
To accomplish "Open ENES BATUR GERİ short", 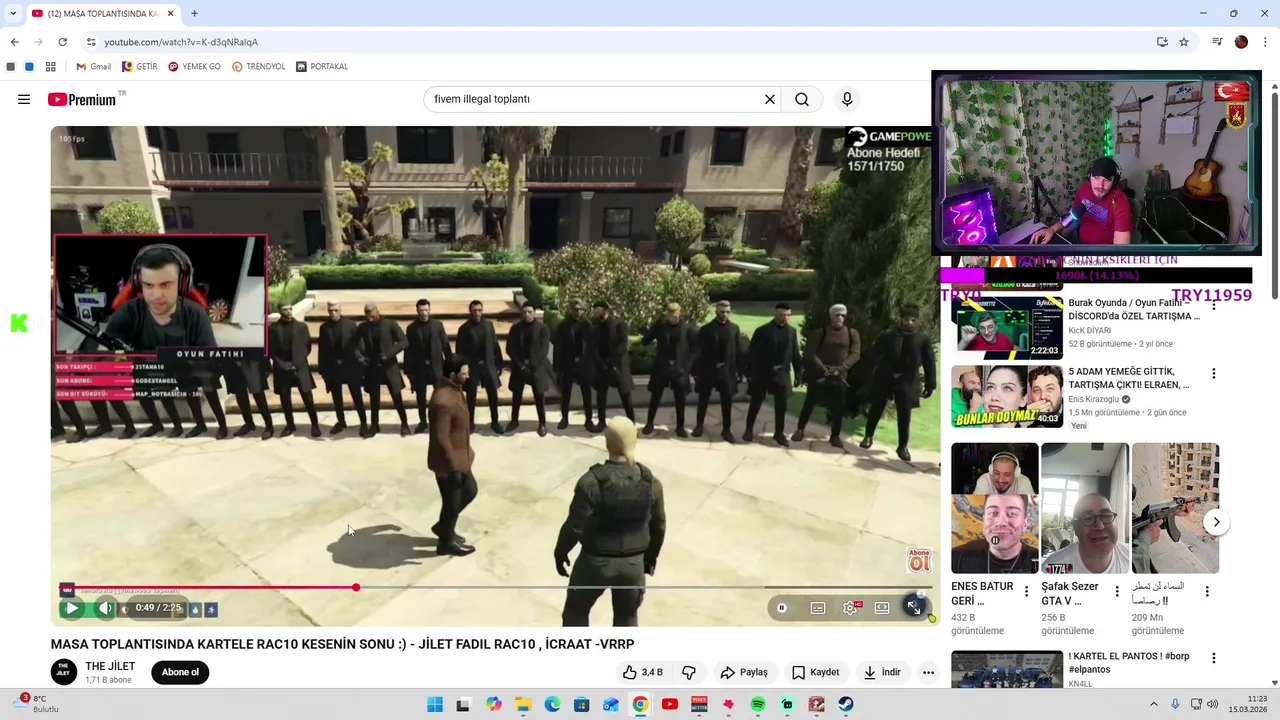I will click(995, 508).
